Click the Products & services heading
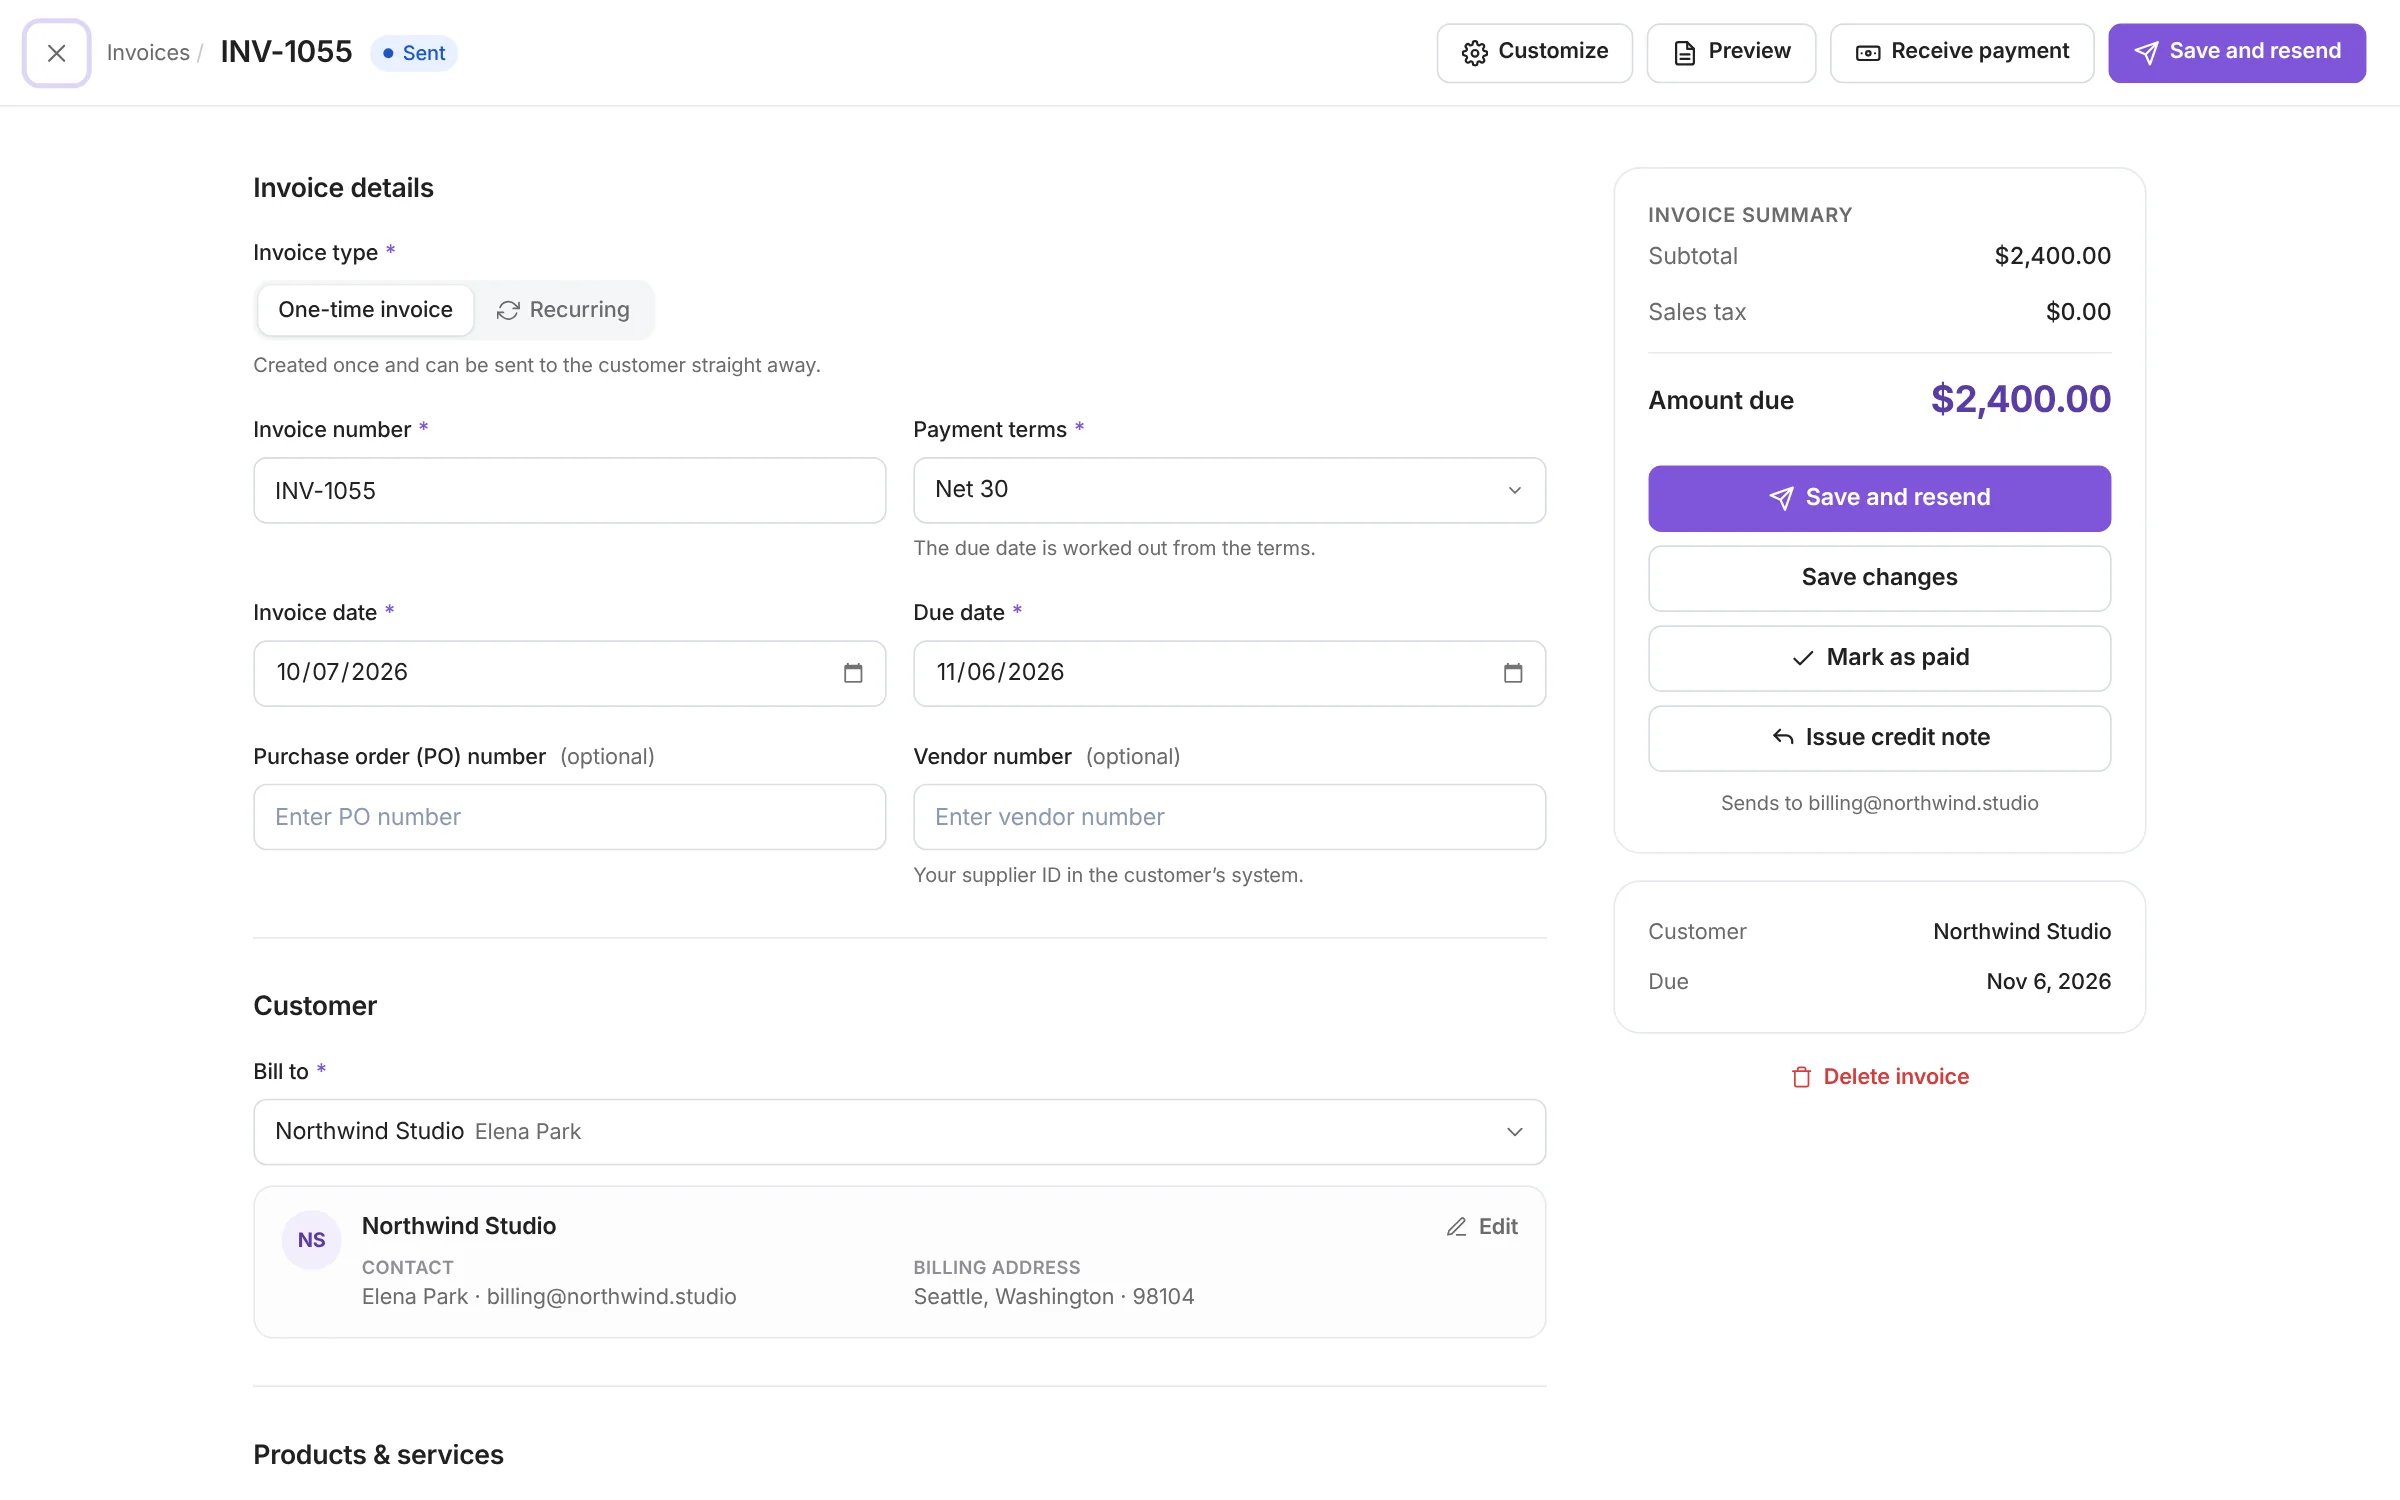This screenshot has width=2400, height=1500. (378, 1455)
